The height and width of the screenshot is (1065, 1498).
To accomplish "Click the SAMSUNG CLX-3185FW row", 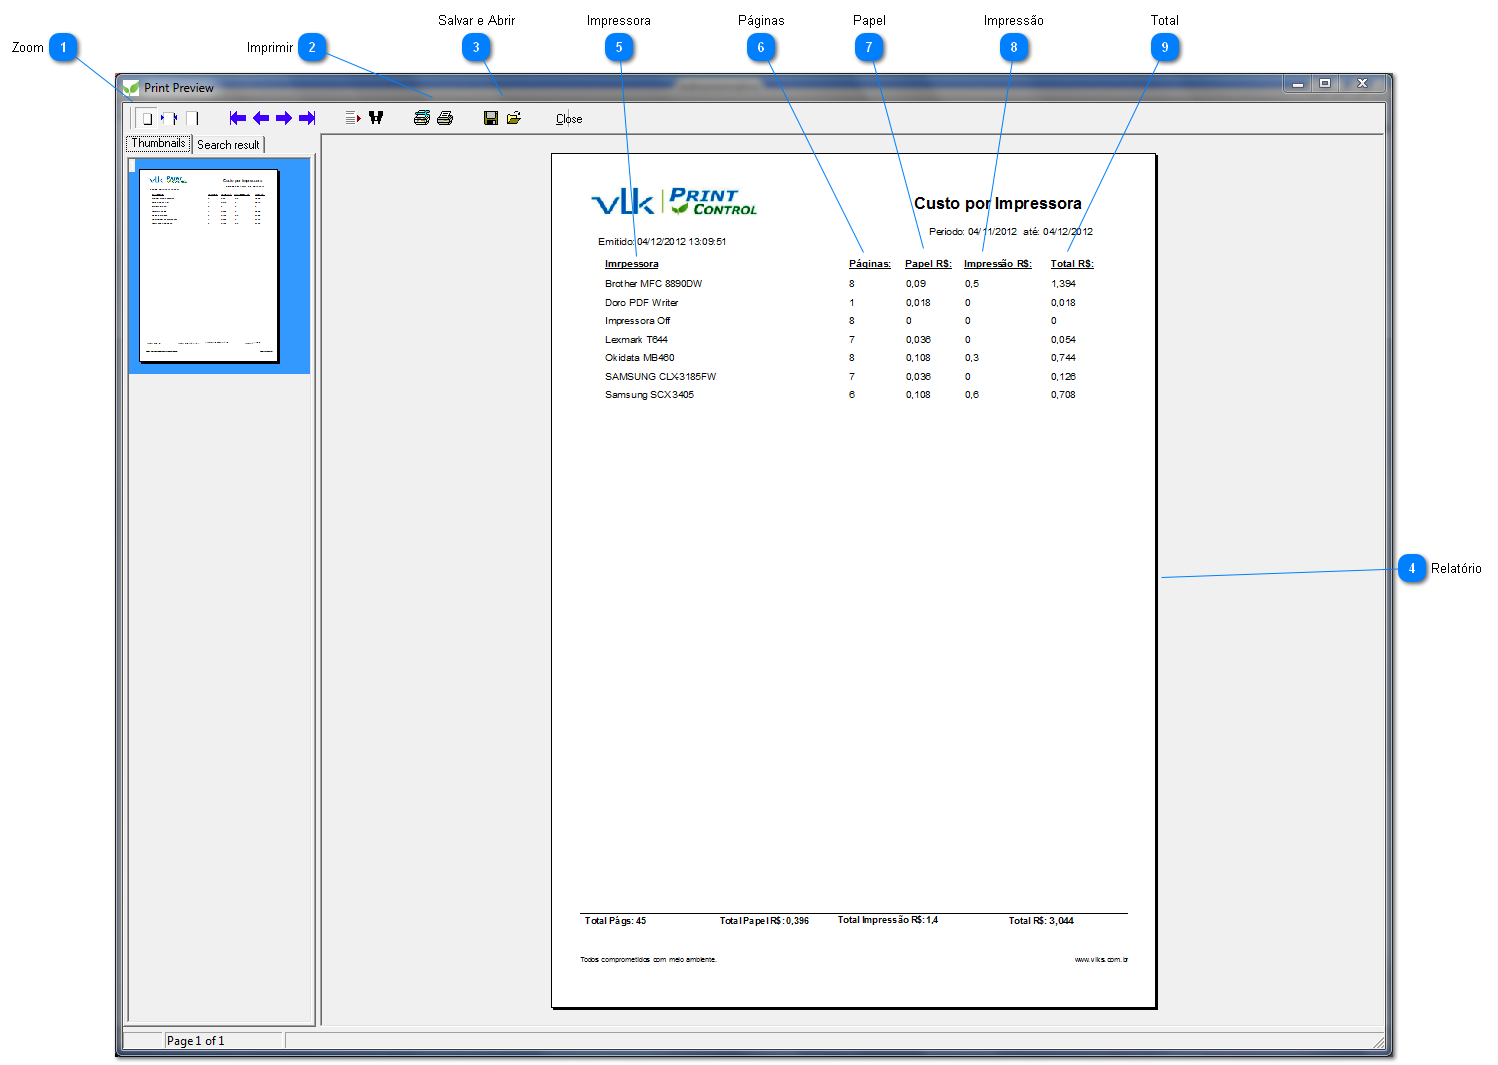I will point(840,377).
